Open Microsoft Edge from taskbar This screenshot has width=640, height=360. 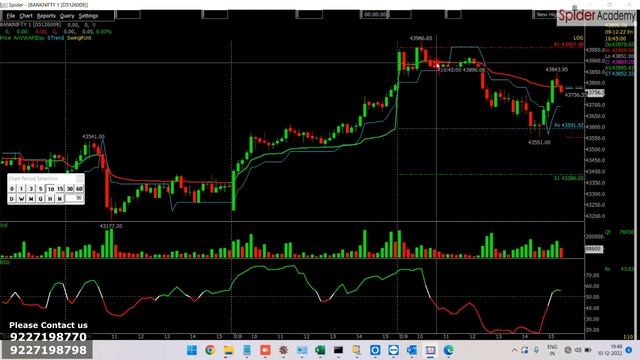449,350
